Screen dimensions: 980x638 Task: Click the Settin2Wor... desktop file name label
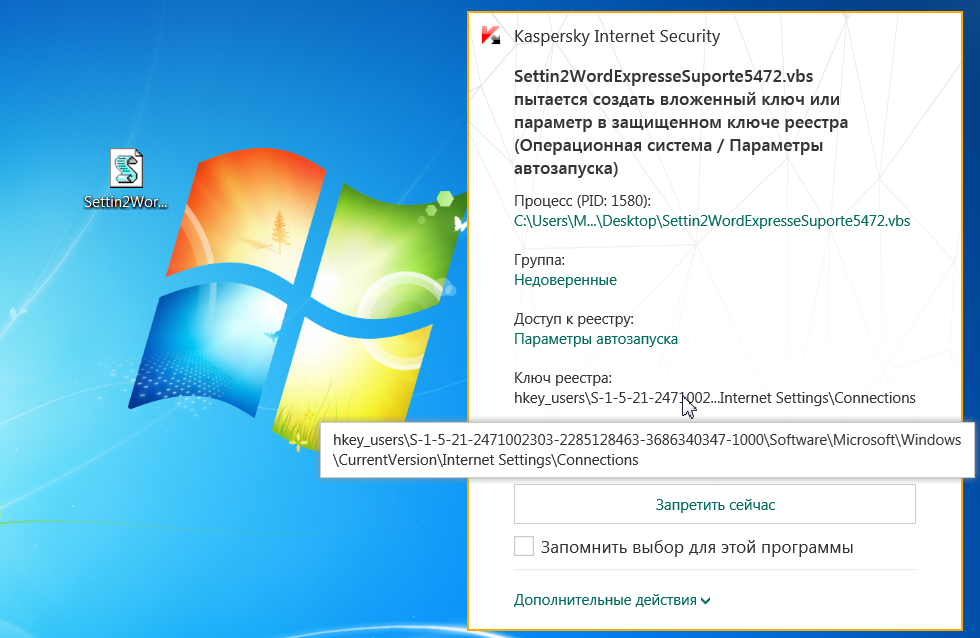click(x=126, y=202)
